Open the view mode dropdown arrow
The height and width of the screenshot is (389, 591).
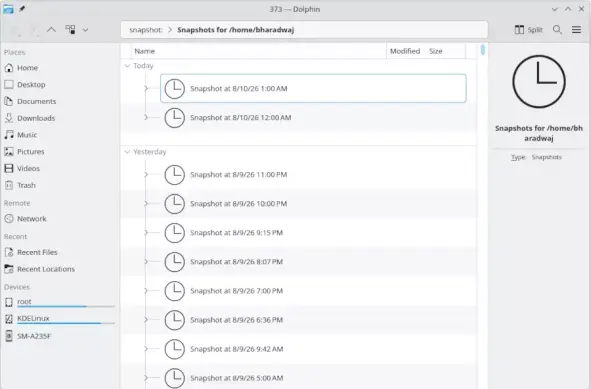click(86, 30)
